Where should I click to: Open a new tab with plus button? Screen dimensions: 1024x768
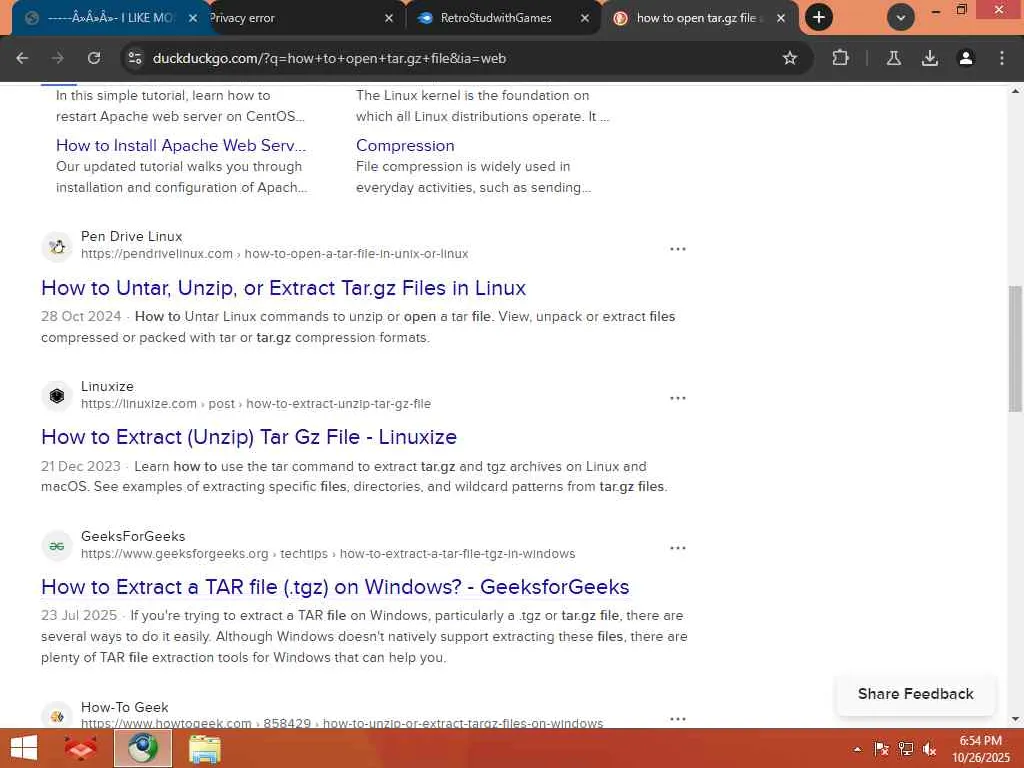pos(819,18)
